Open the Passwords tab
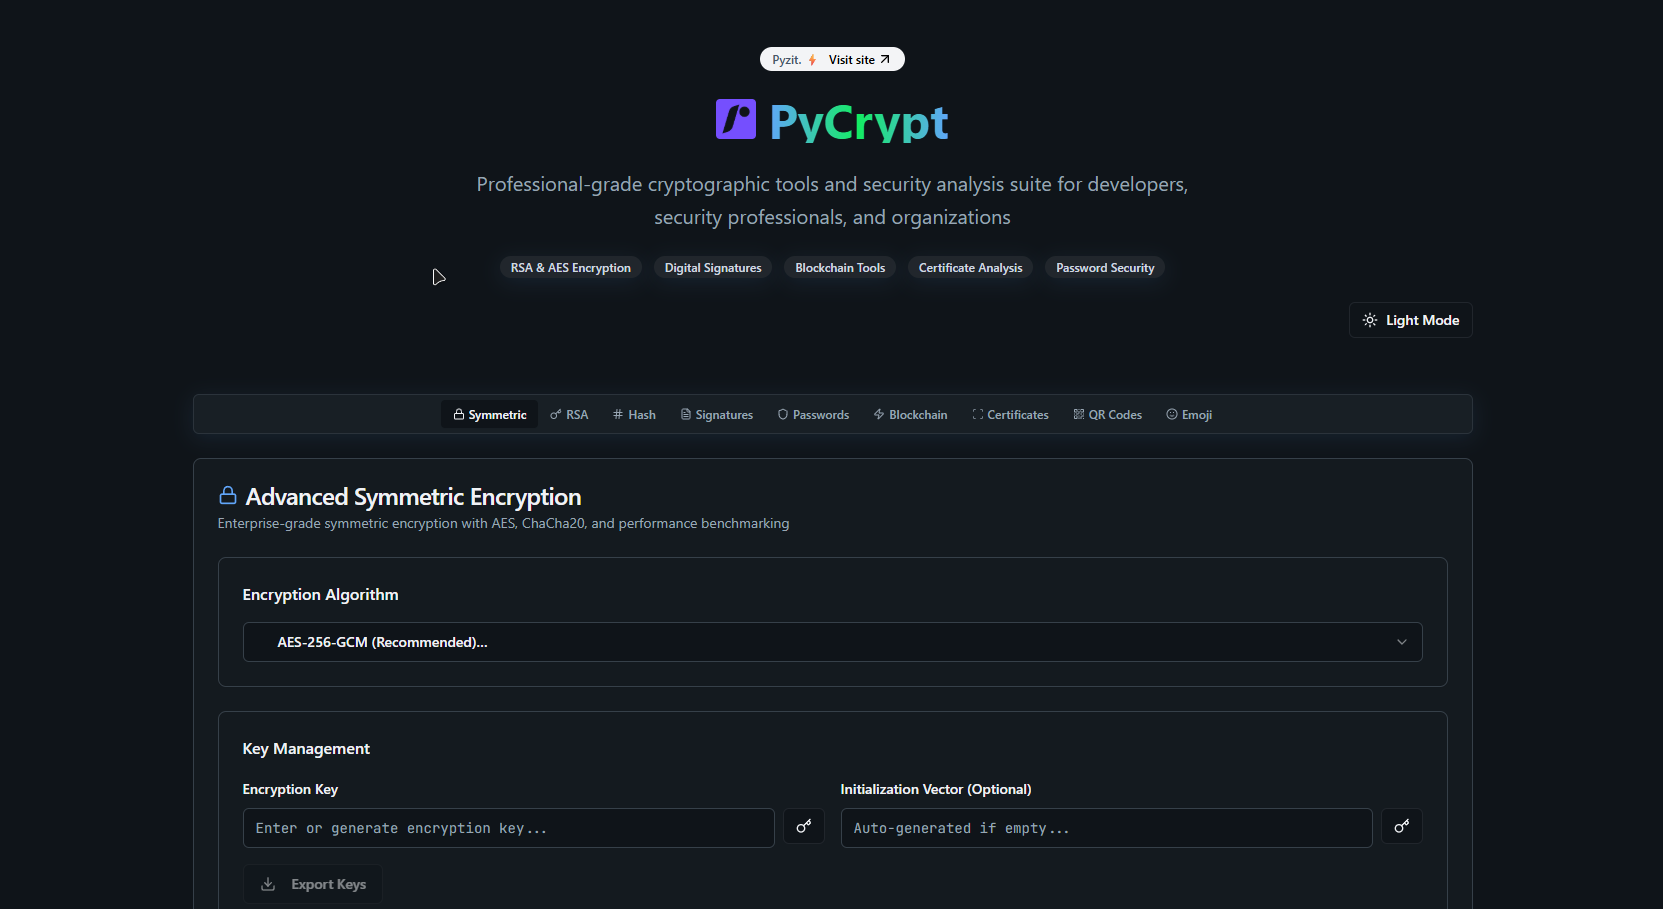The height and width of the screenshot is (909, 1663). [813, 415]
